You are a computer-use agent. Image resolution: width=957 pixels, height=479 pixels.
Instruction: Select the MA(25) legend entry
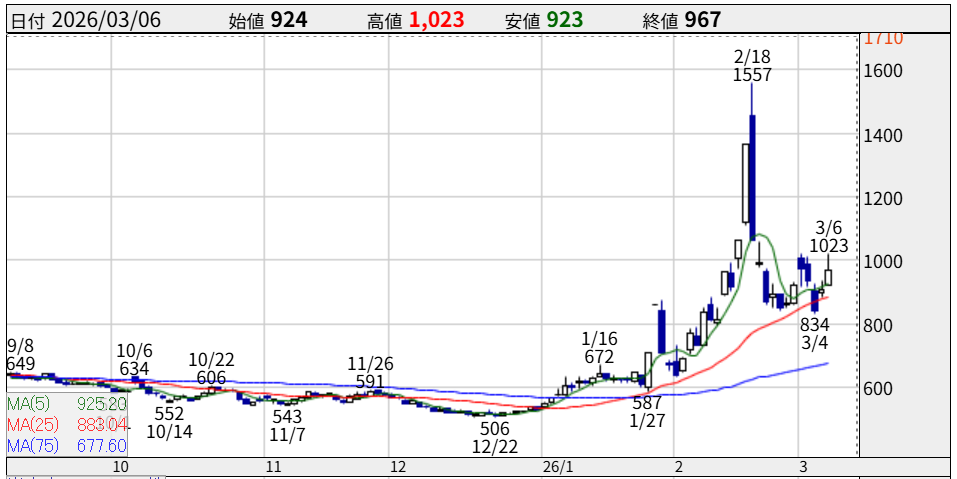[x=66, y=425]
